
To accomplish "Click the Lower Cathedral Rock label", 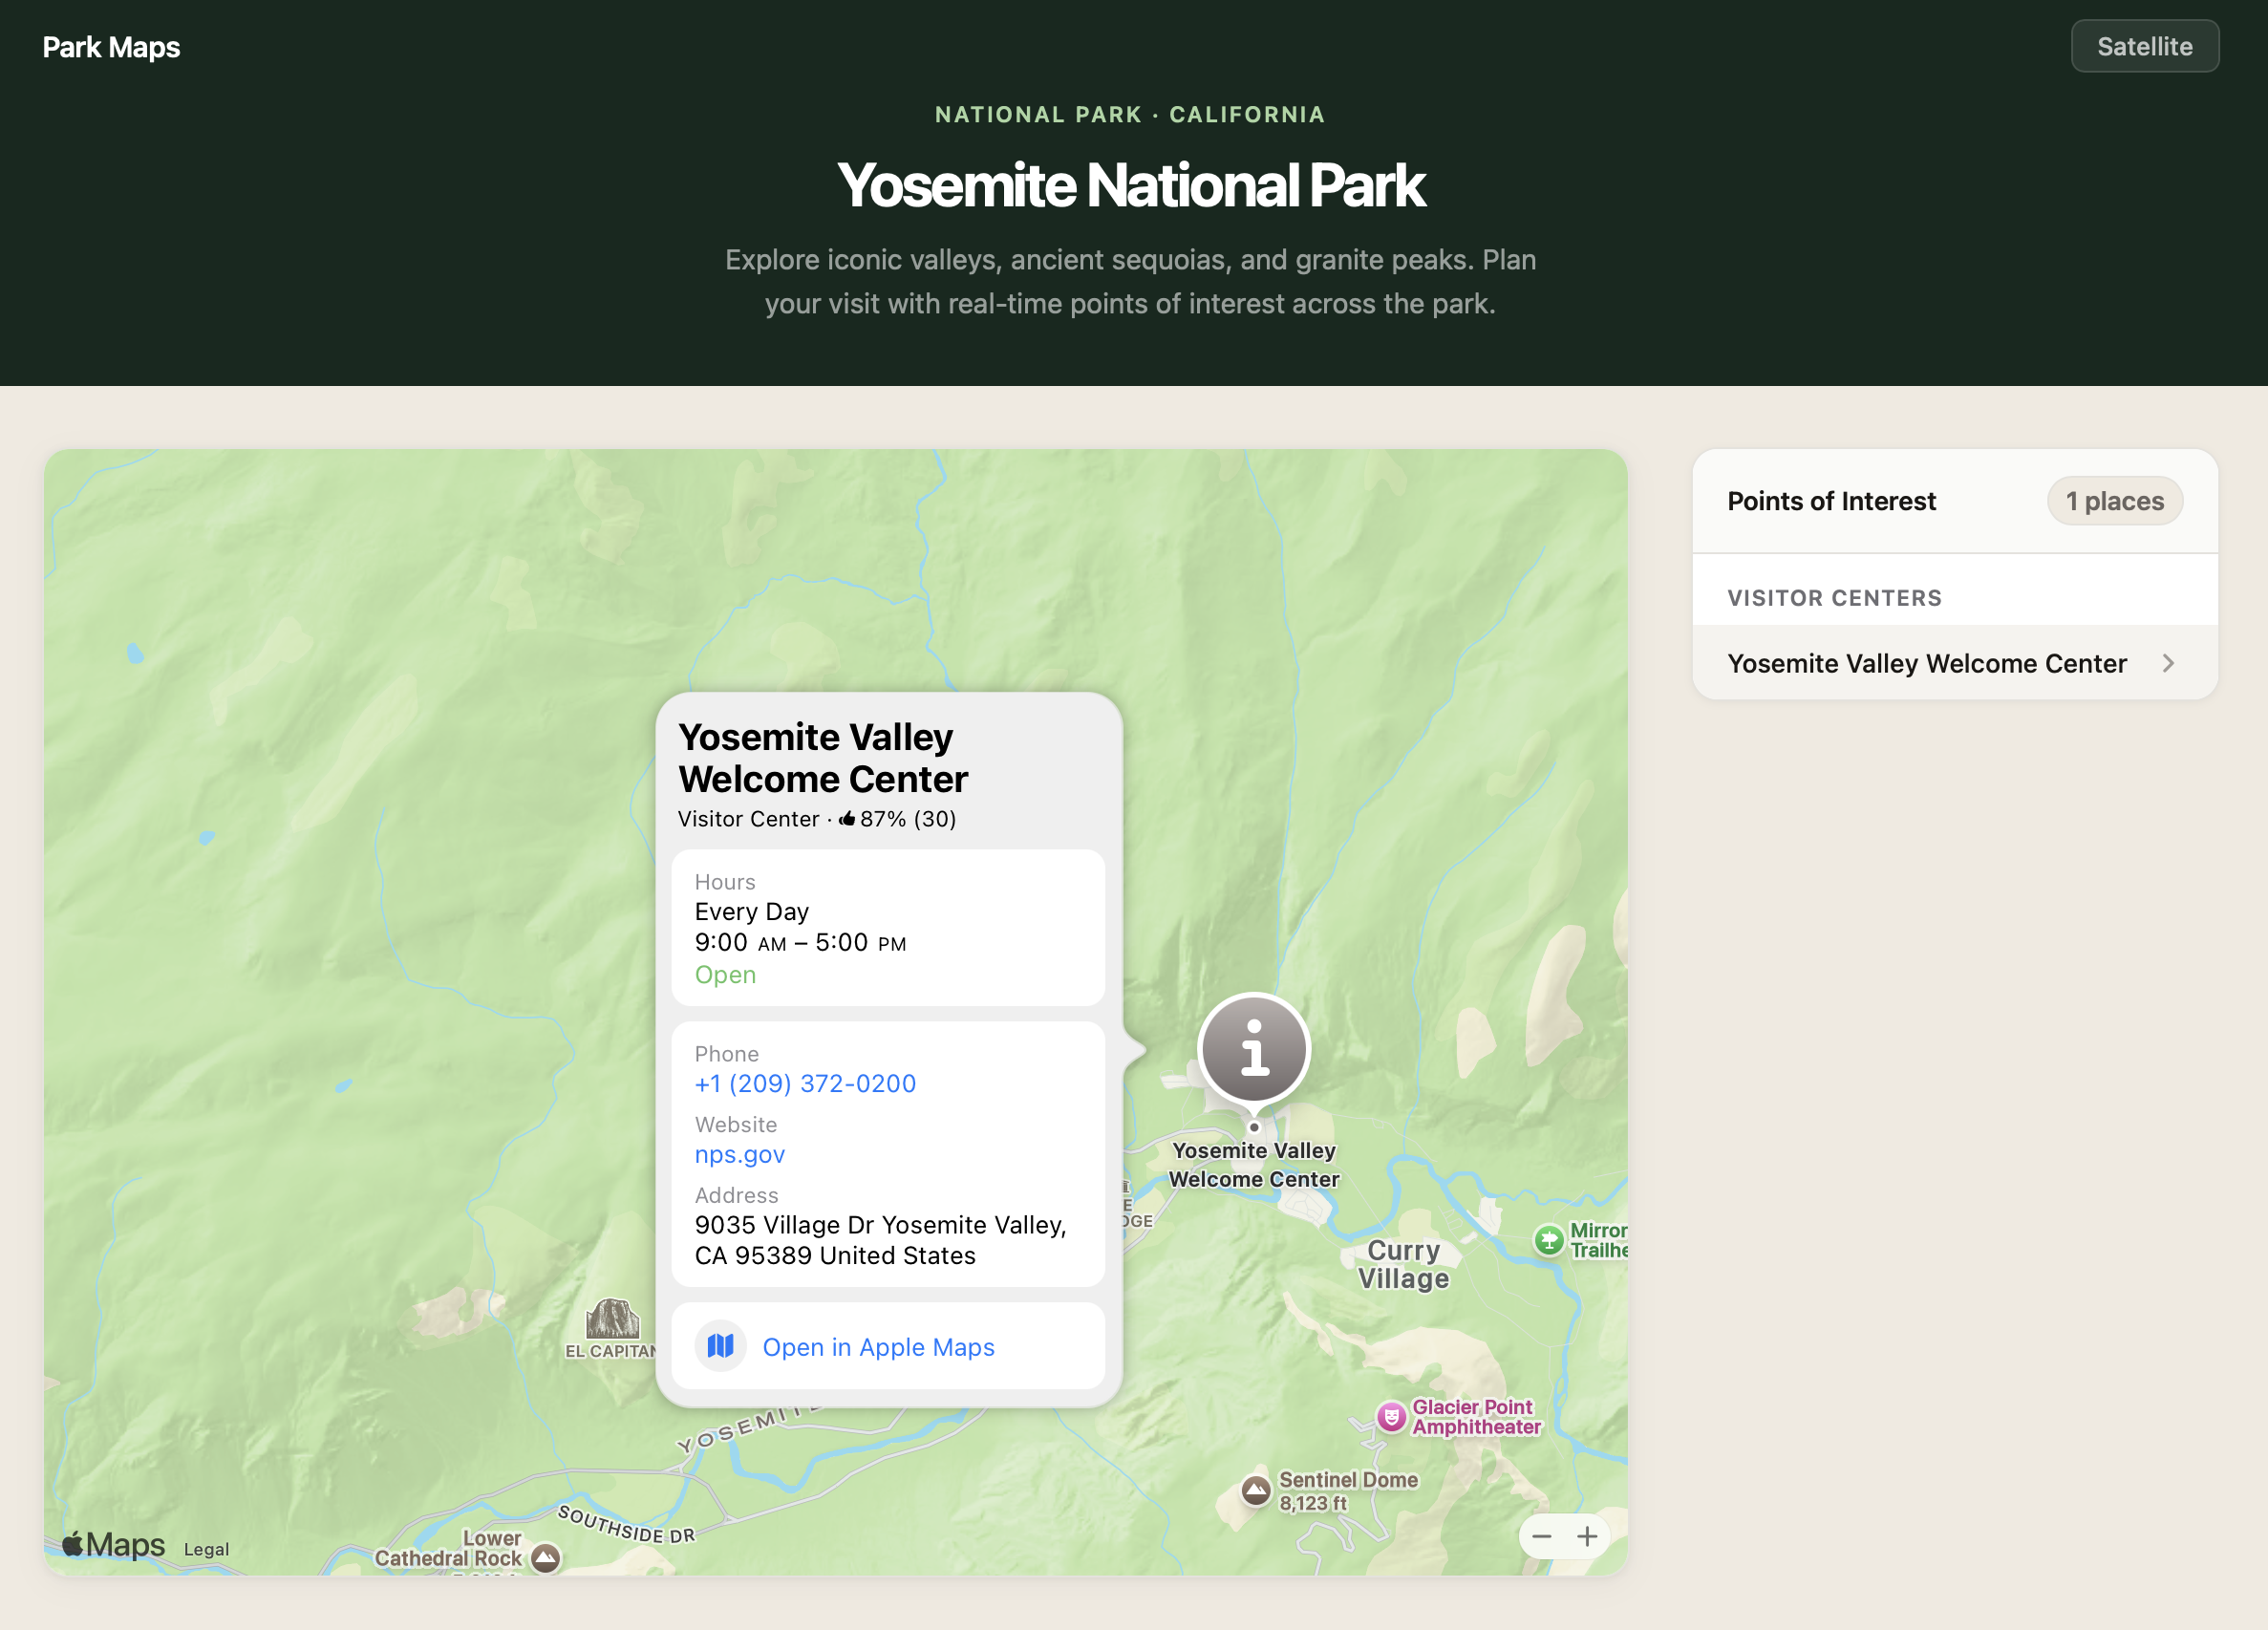I will pyautogui.click(x=448, y=1548).
